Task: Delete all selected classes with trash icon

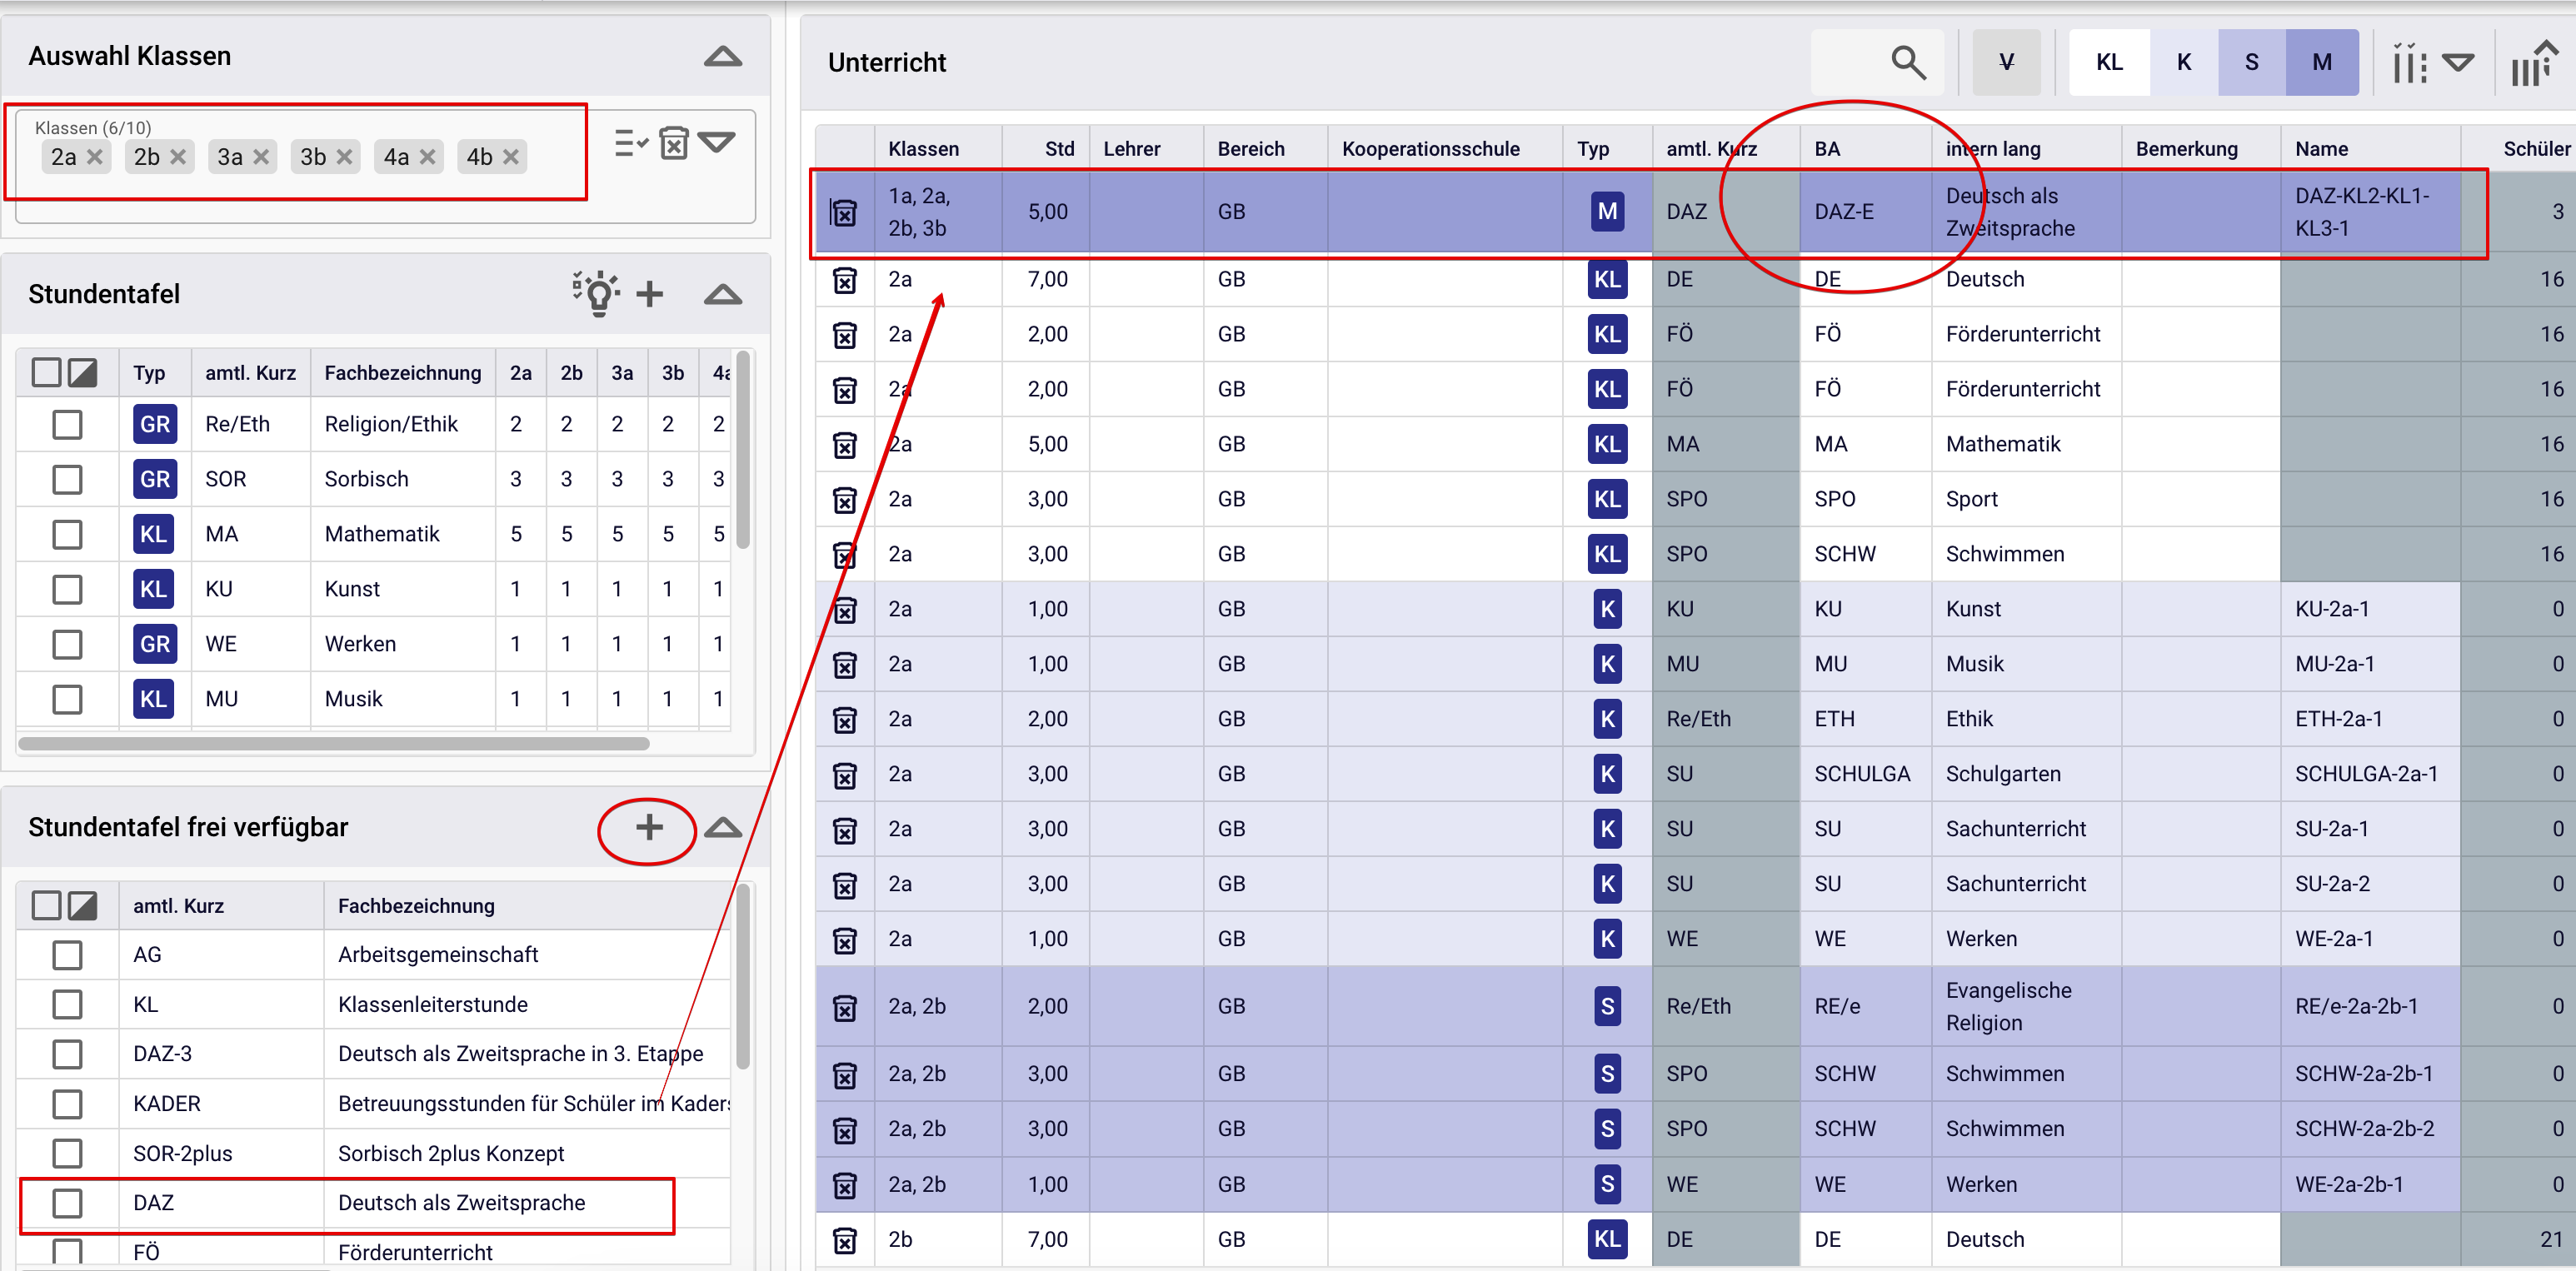Action: (x=674, y=143)
